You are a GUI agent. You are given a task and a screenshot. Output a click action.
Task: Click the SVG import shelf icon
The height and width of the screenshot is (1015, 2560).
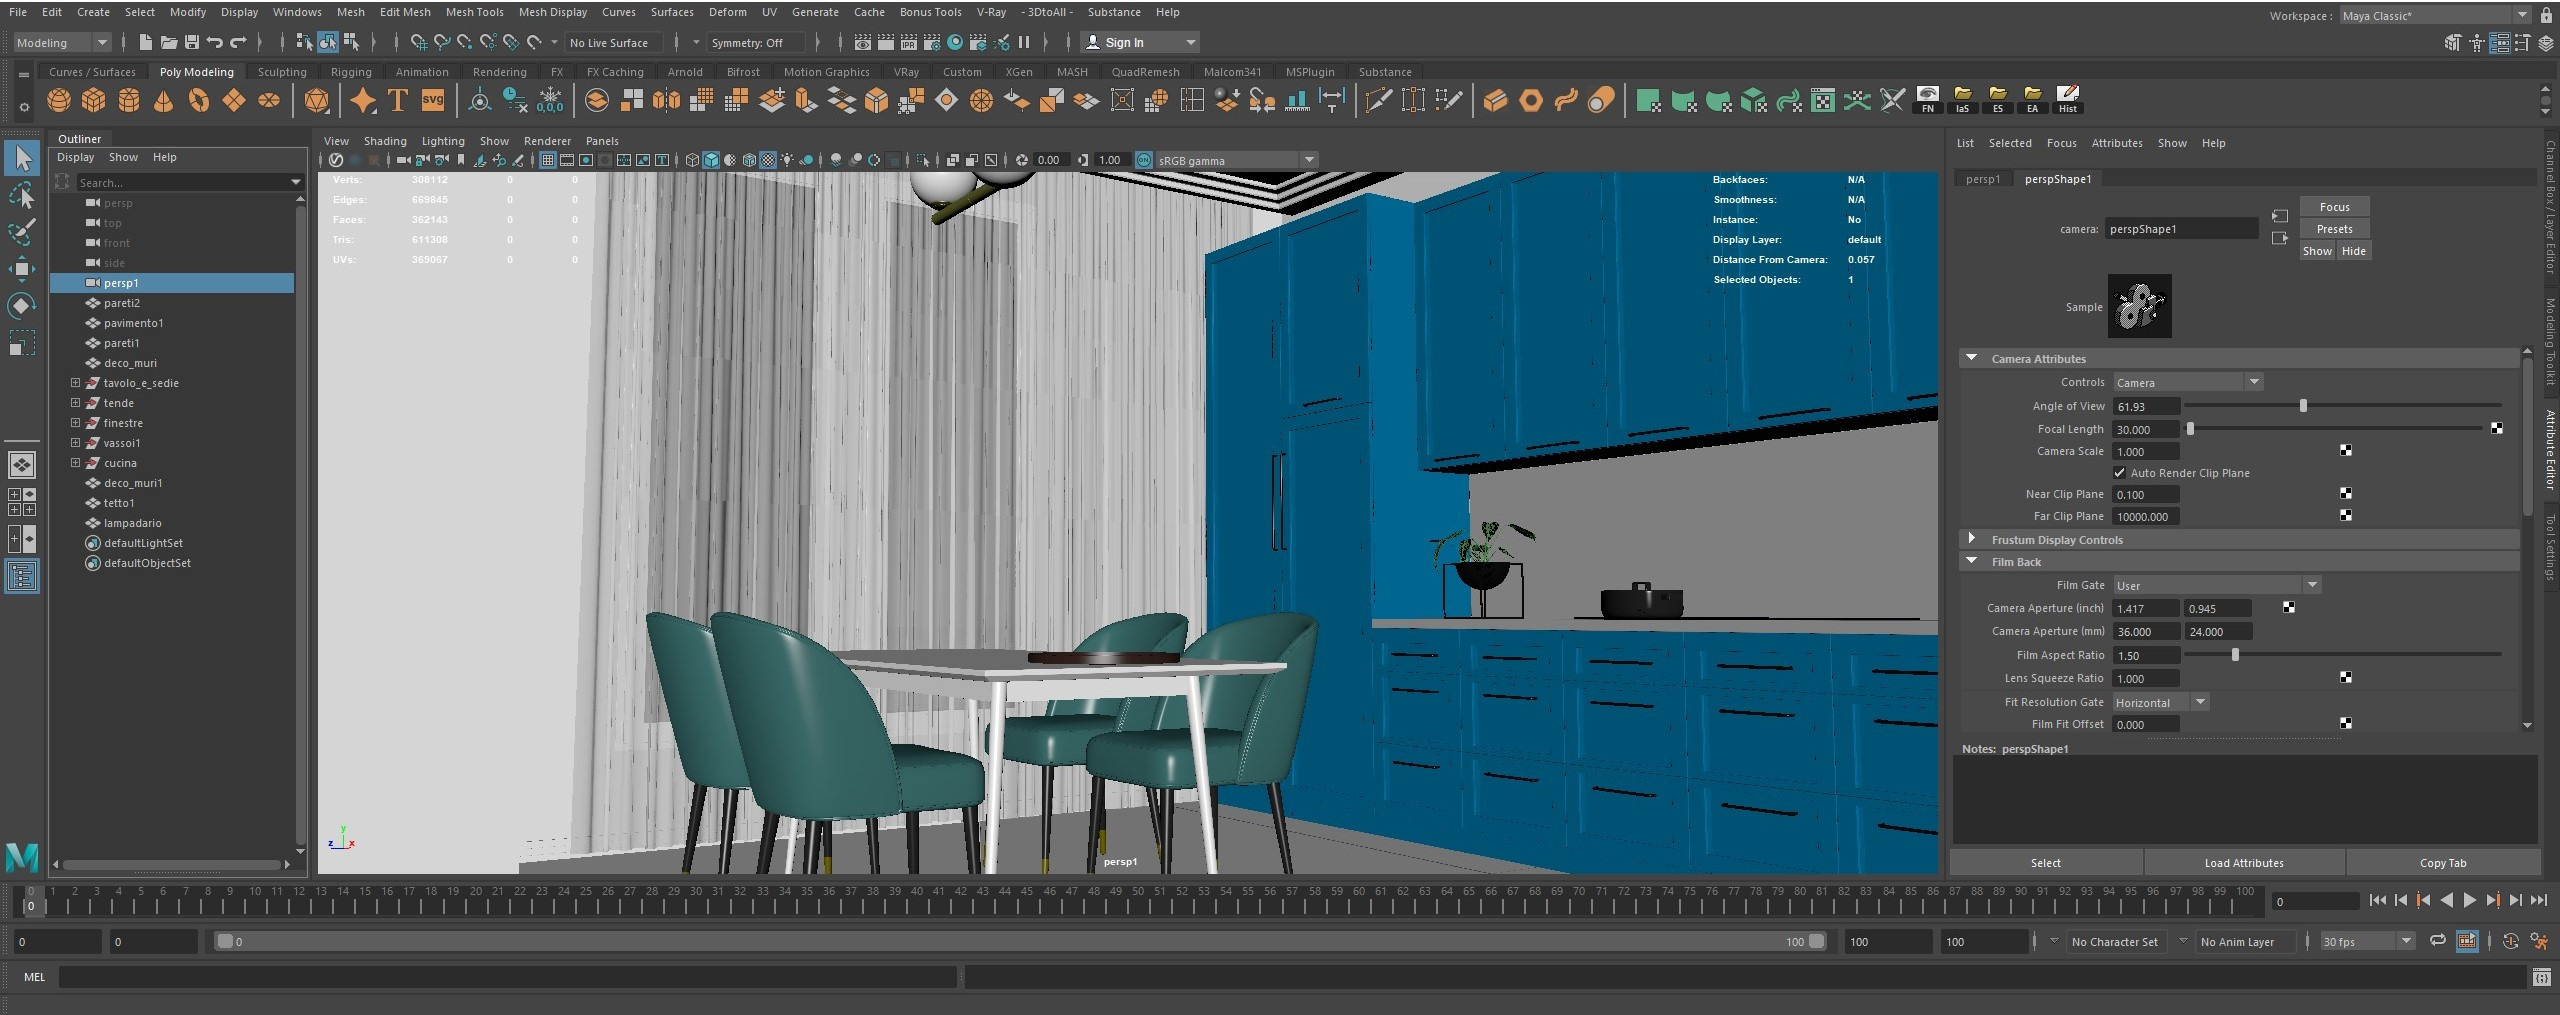pyautogui.click(x=433, y=100)
